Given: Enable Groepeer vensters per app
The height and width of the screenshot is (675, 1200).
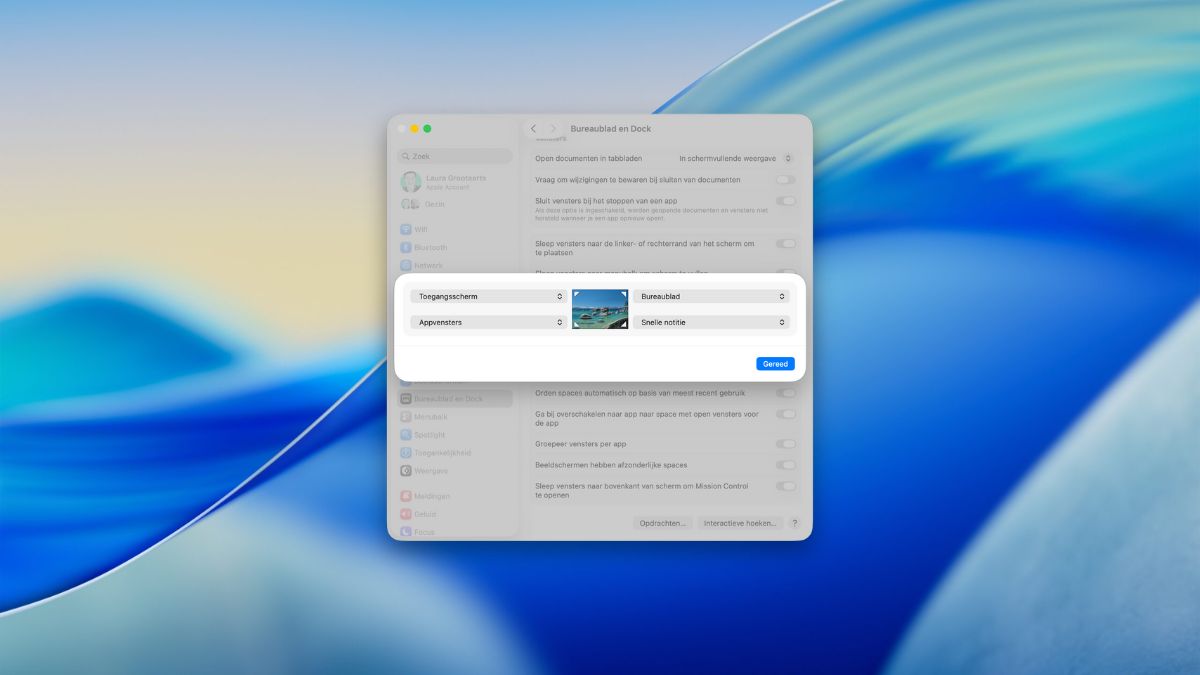Looking at the screenshot, I should tap(785, 444).
